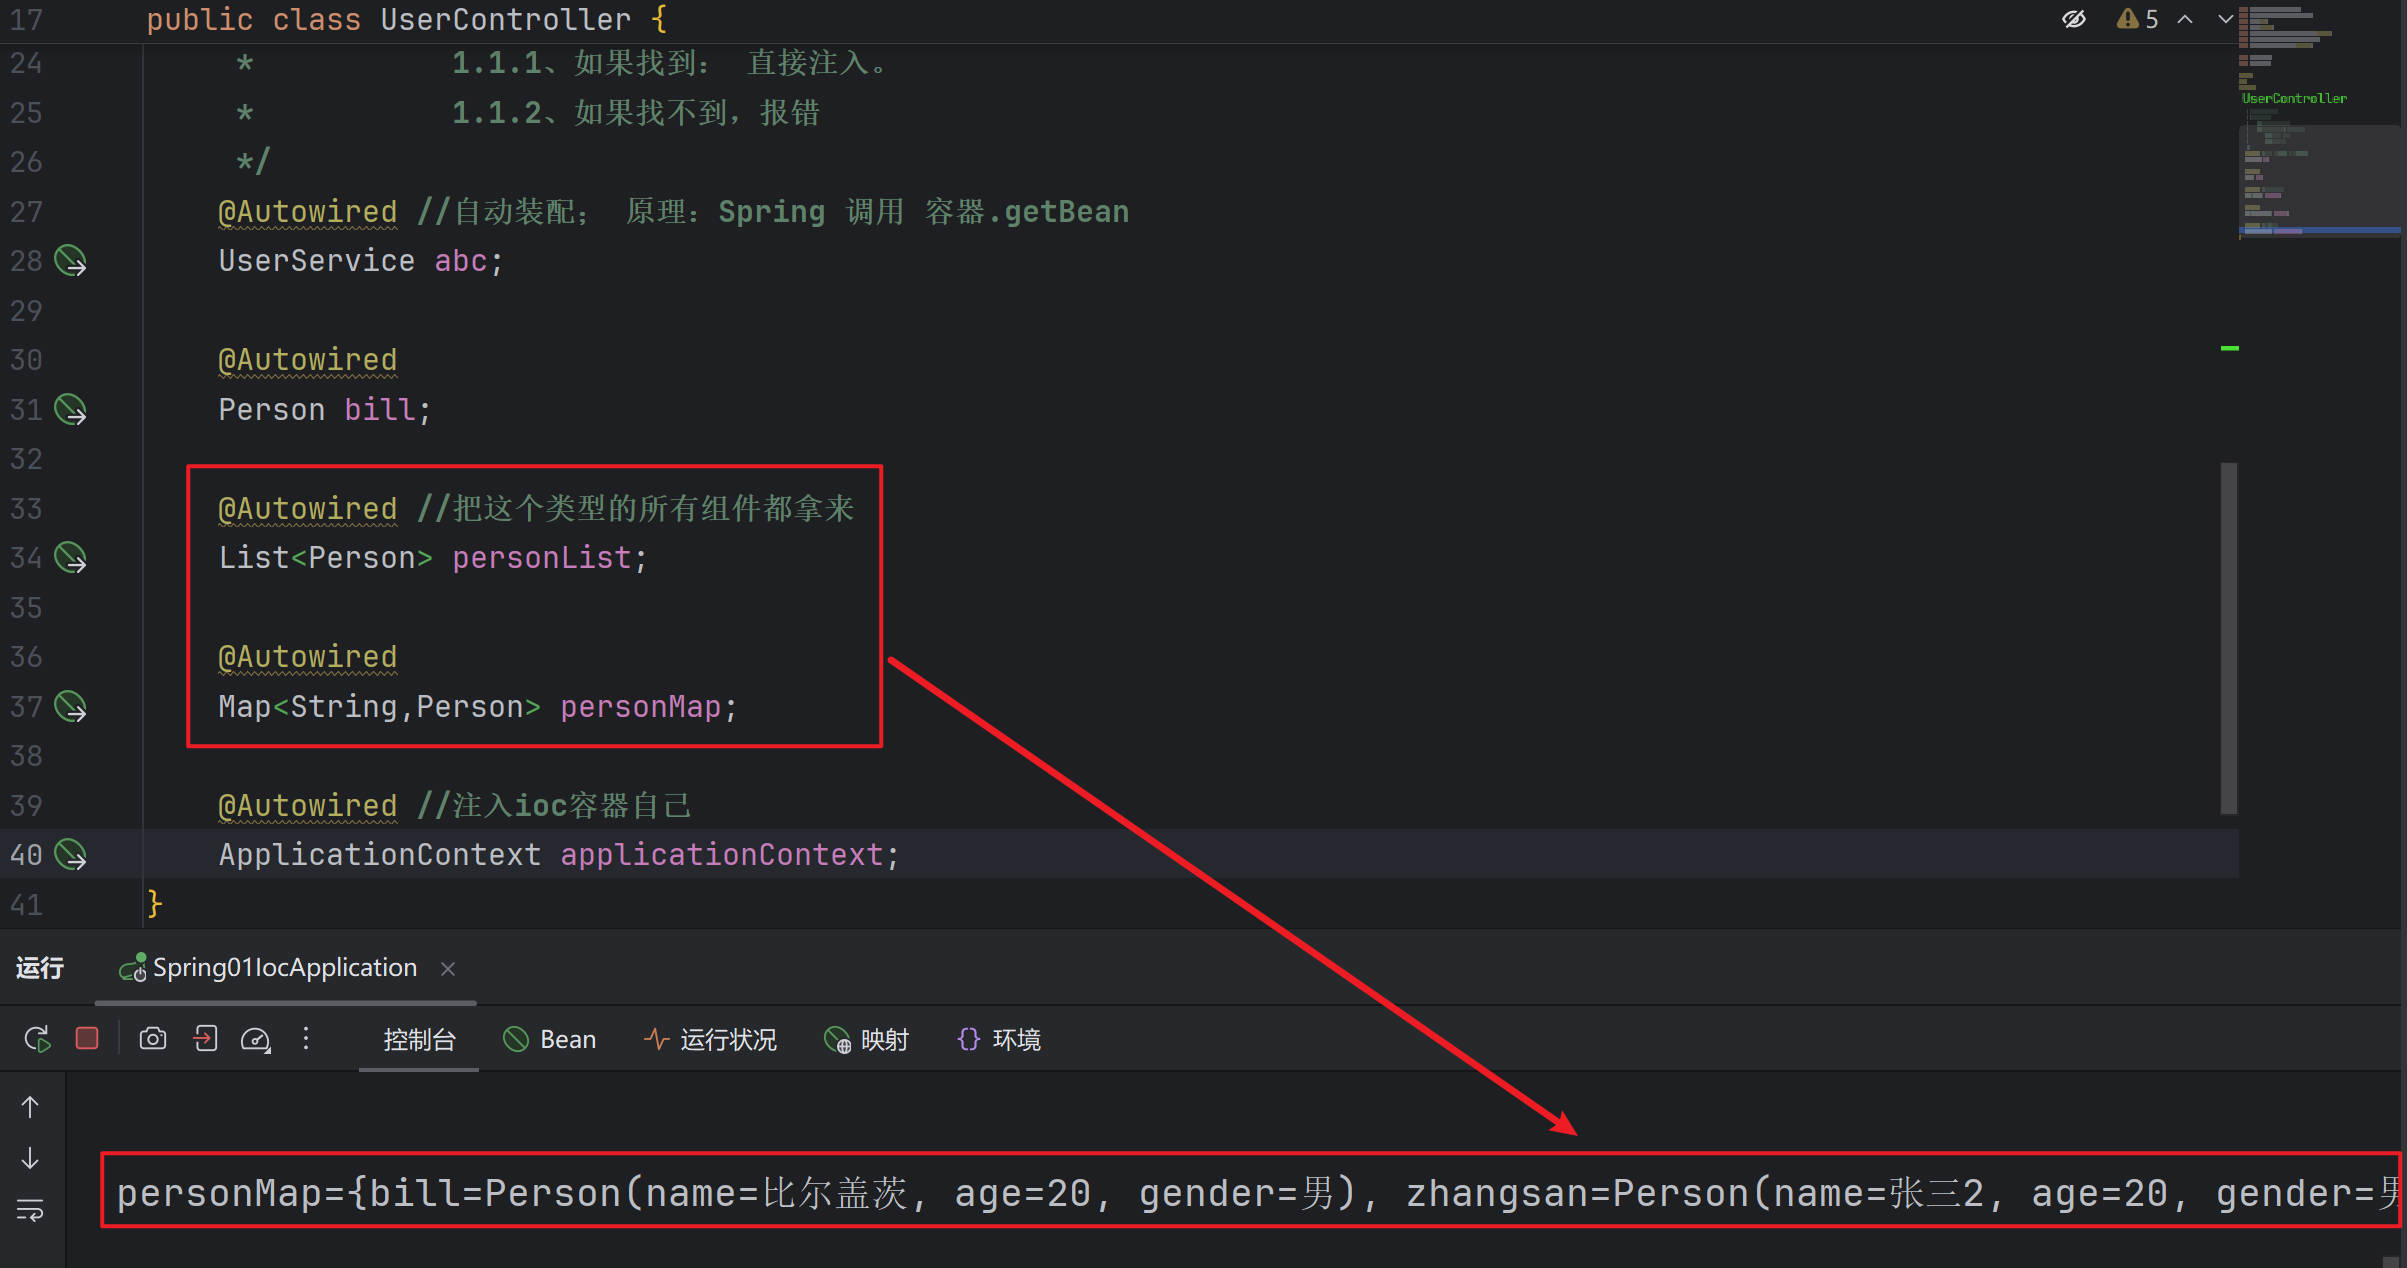Click the gutter icon next to applicationContext line
This screenshot has height=1268, width=2407.
pyautogui.click(x=70, y=855)
